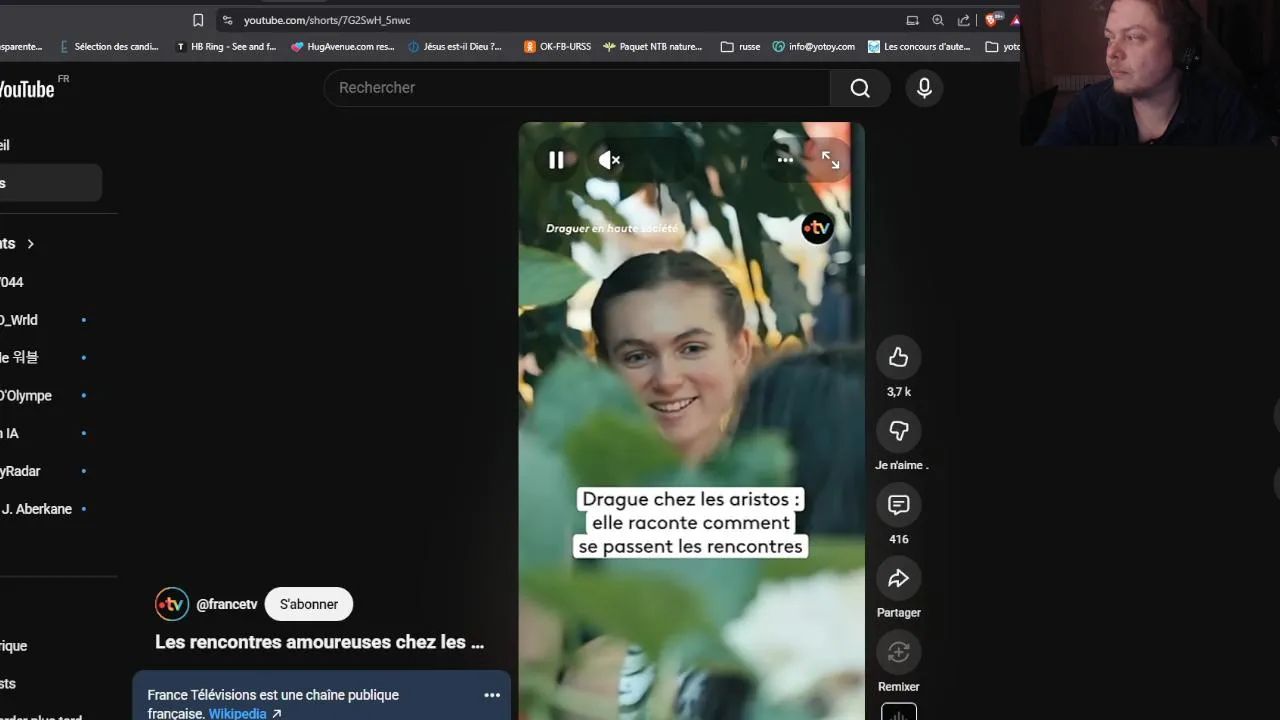Open the browser zoom icon in address bar
The image size is (1280, 720).
(938, 20)
